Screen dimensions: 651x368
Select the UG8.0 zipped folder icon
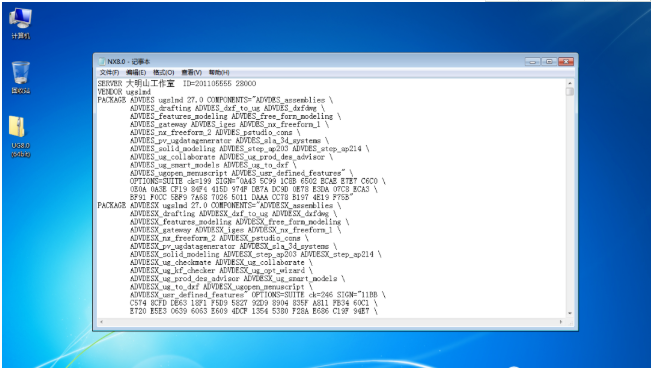point(20,136)
